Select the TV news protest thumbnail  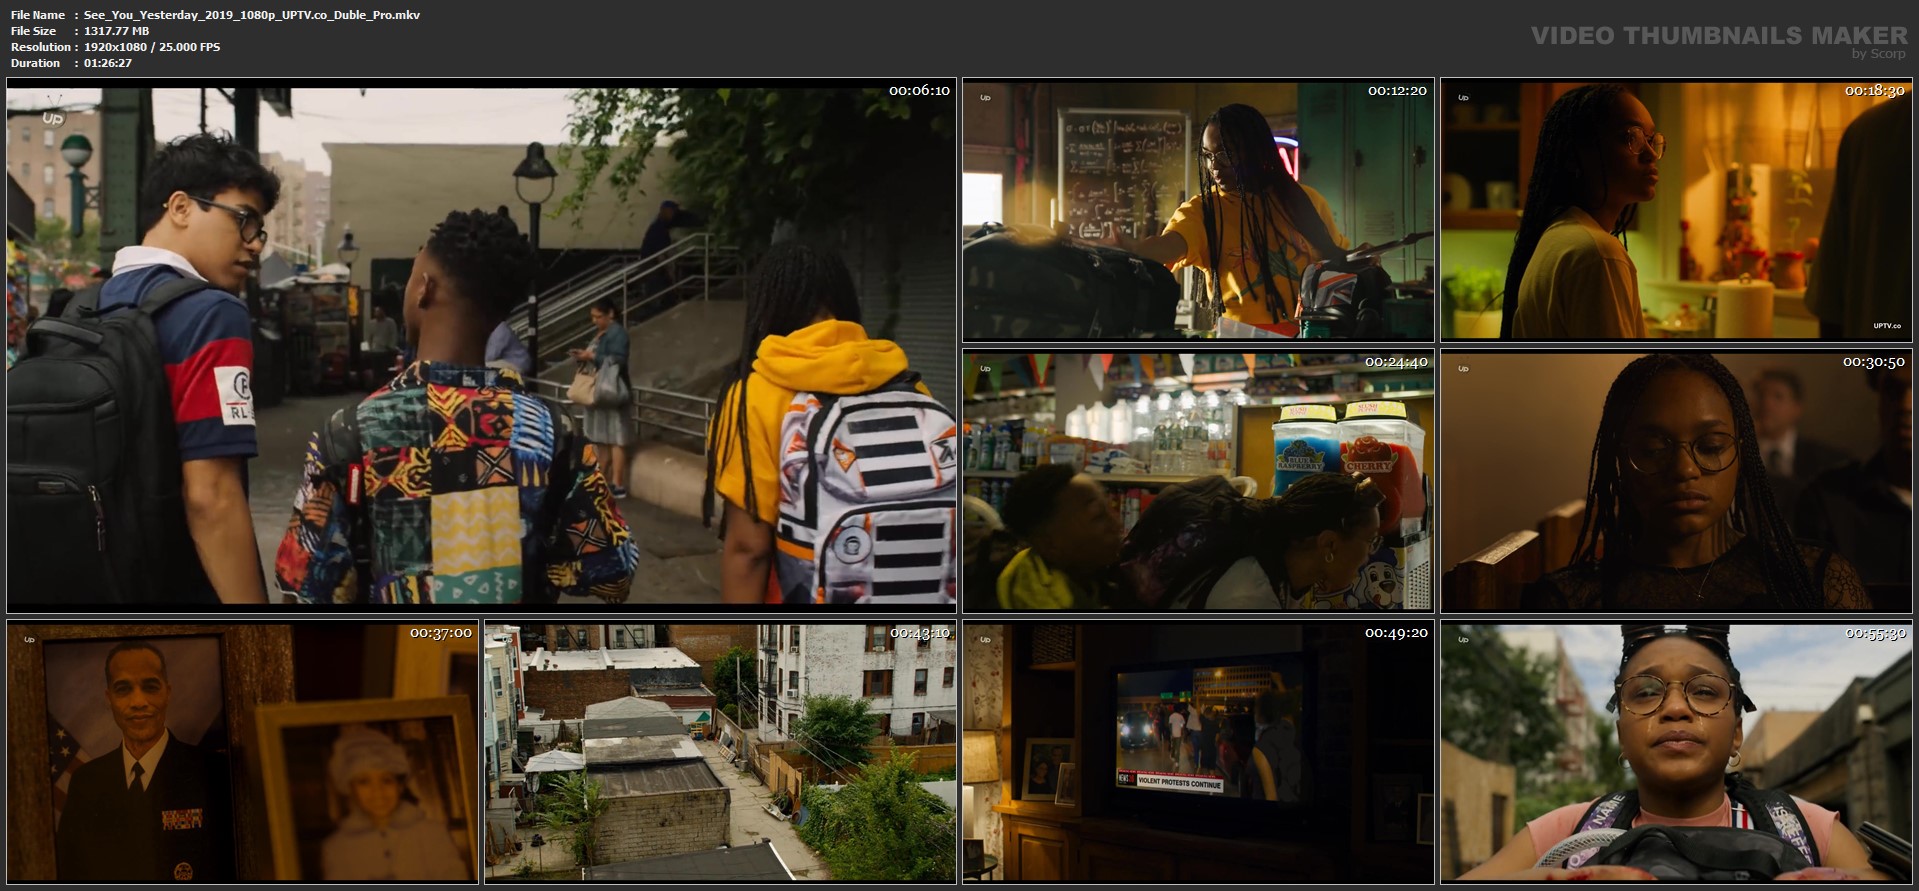(x=1198, y=752)
